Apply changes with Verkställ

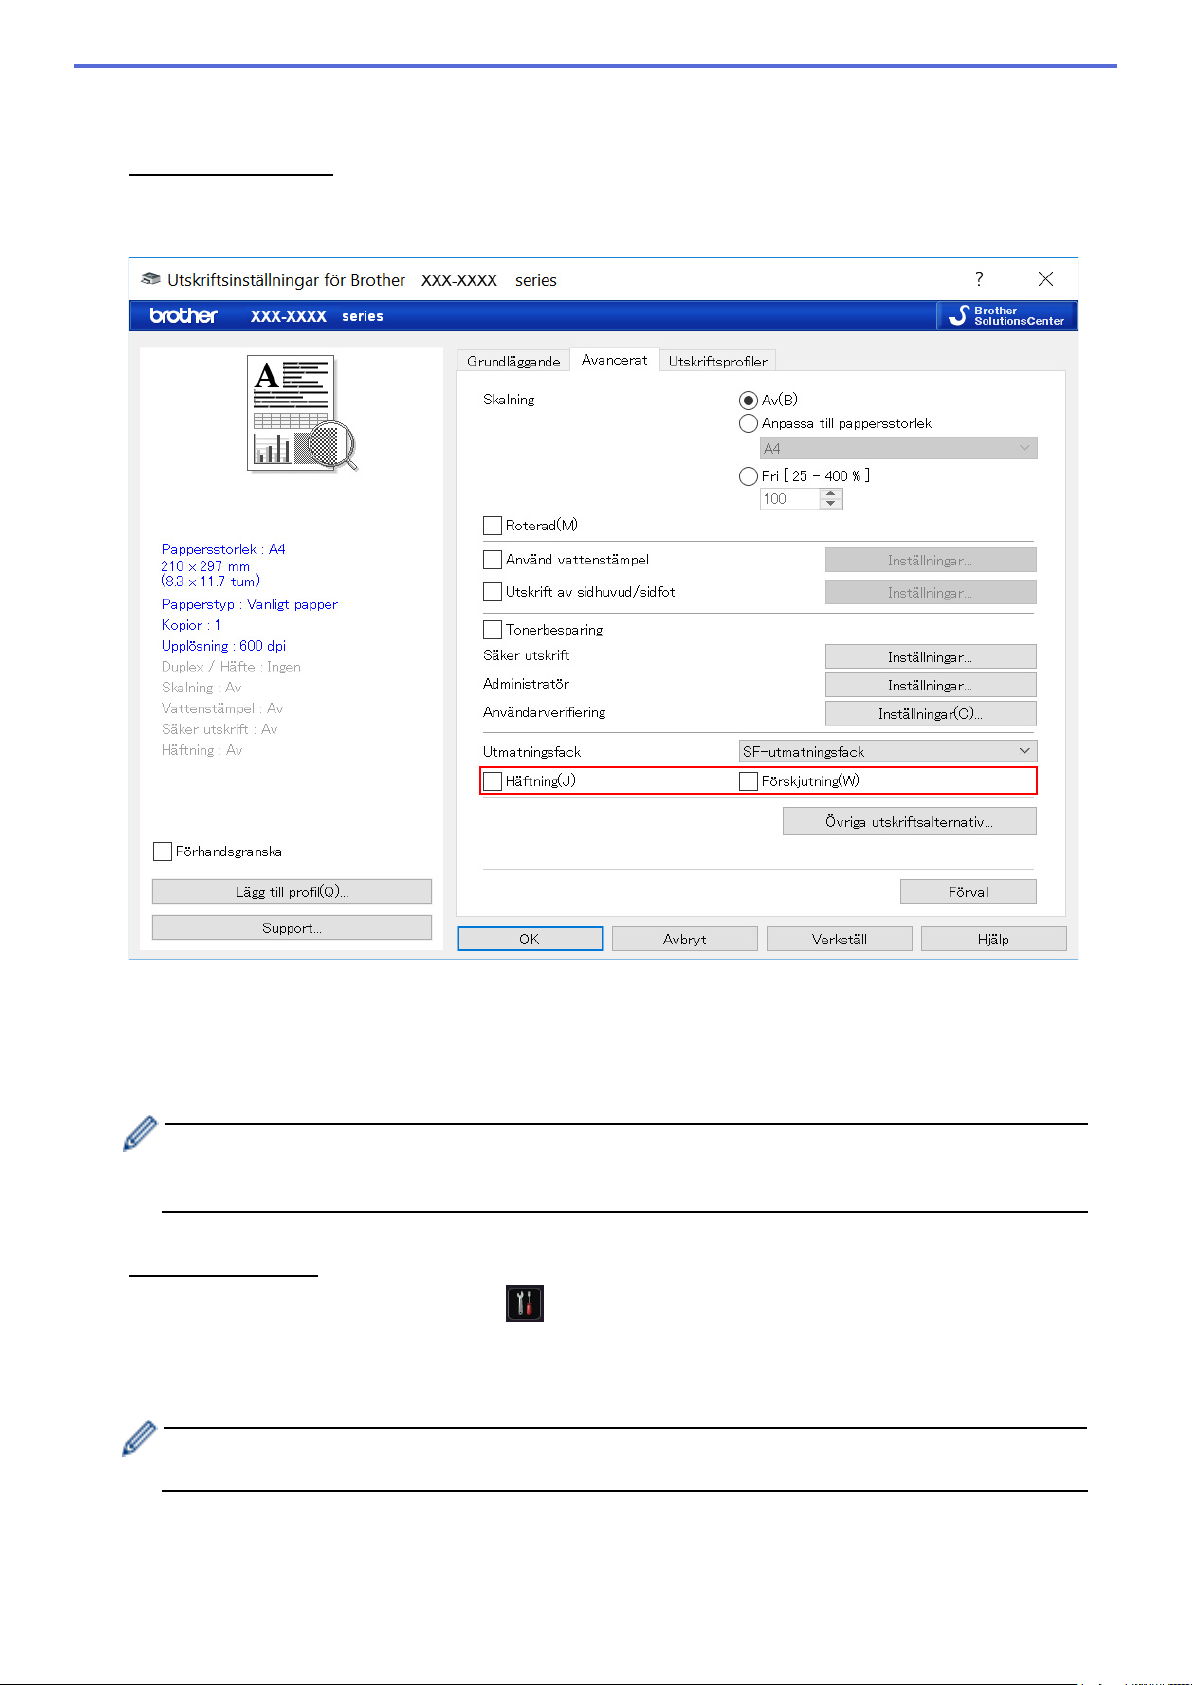click(x=840, y=939)
